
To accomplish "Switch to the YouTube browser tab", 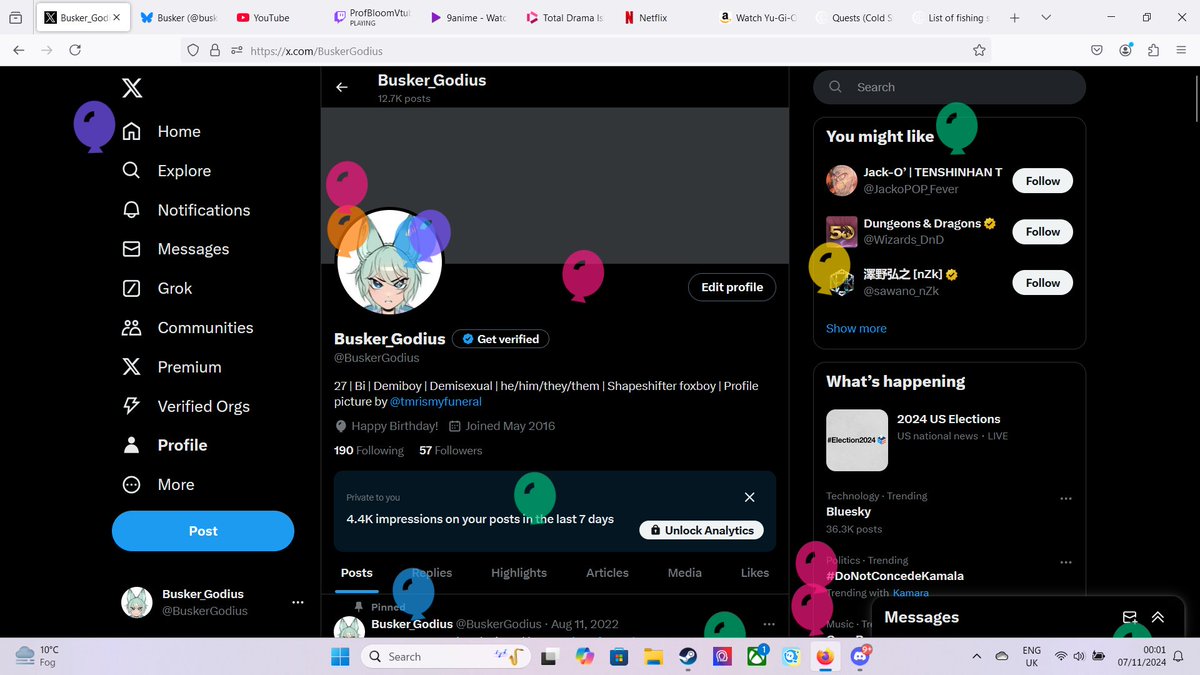I will pyautogui.click(x=270, y=18).
